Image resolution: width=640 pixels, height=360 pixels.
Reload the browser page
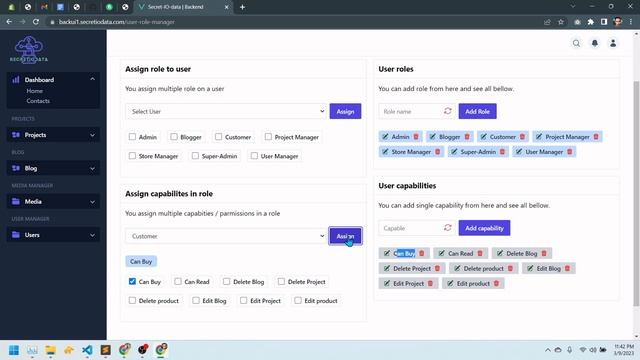pyautogui.click(x=36, y=22)
